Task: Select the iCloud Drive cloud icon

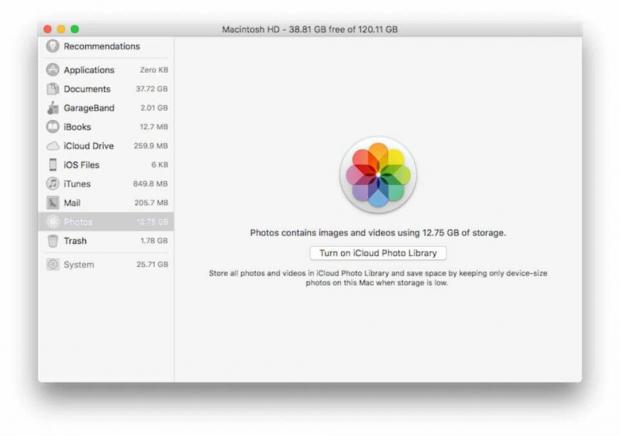Action: click(x=53, y=146)
